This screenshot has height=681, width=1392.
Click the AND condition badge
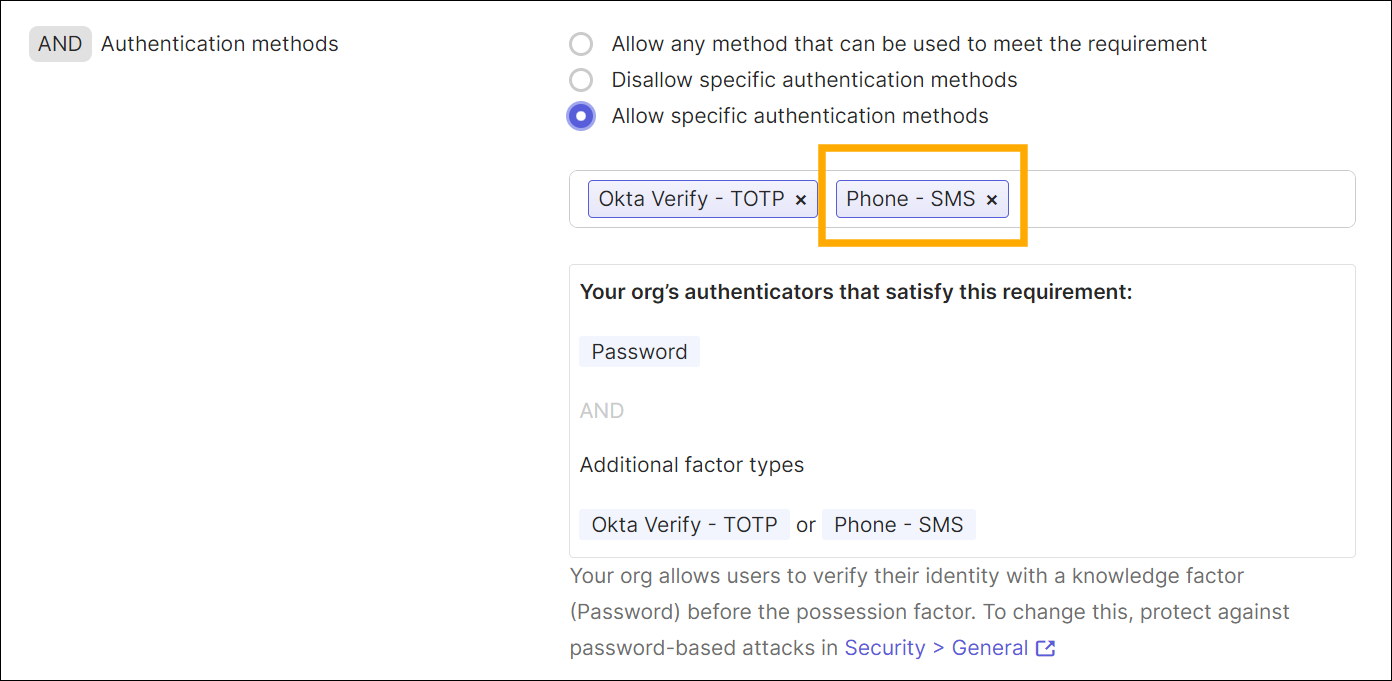coord(60,43)
